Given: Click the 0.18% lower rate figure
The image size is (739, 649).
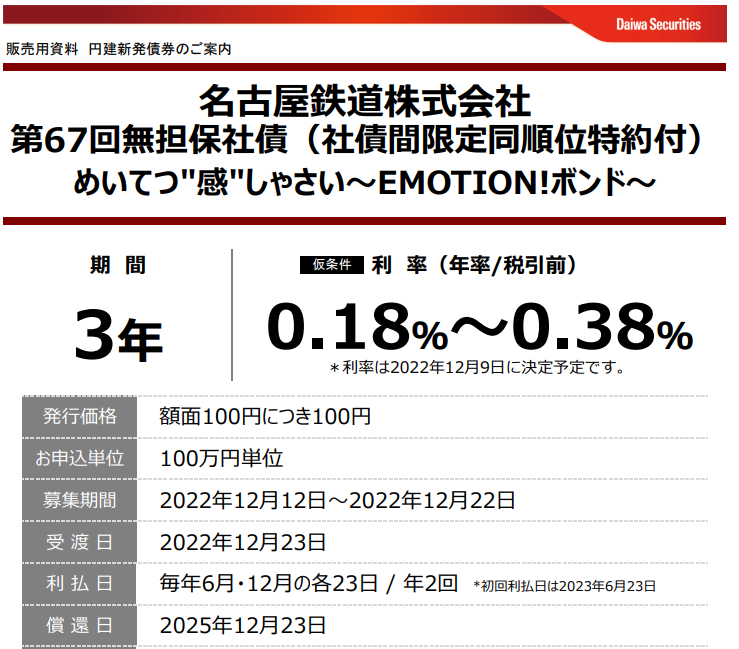Looking at the screenshot, I should click(x=357, y=327).
